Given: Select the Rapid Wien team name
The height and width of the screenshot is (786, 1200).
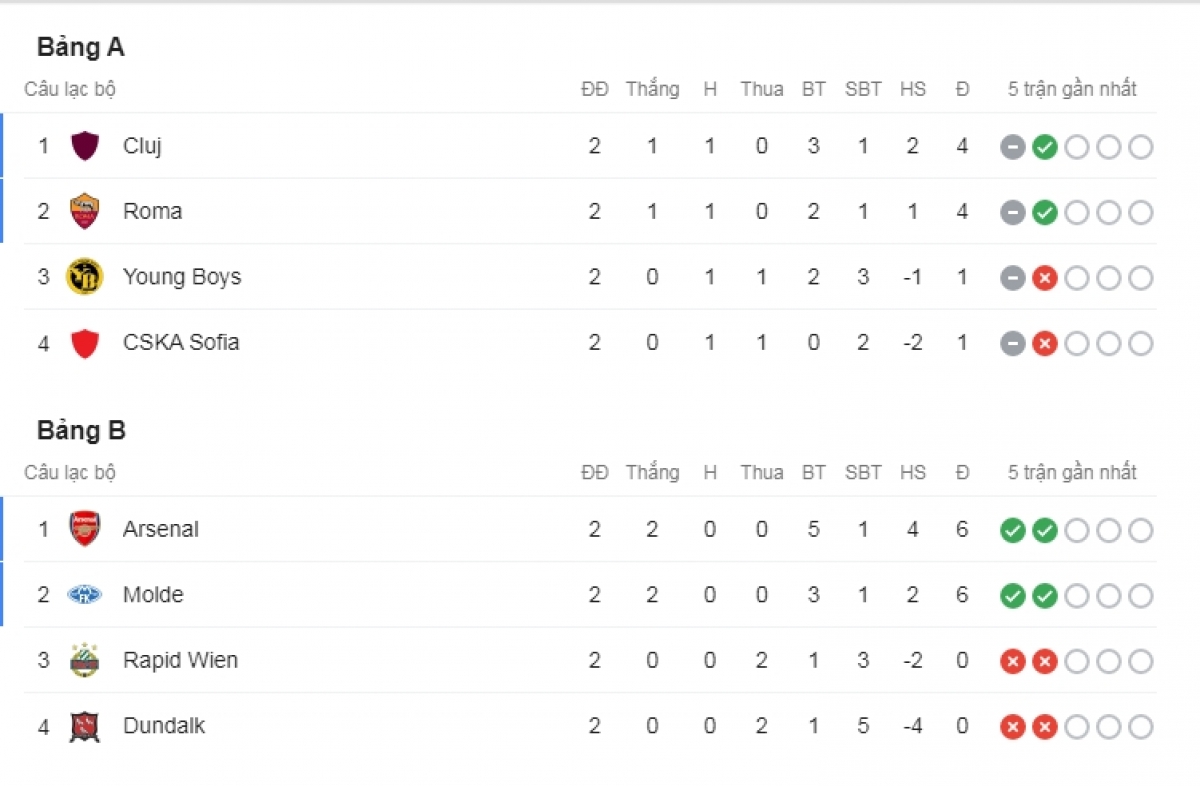Looking at the screenshot, I should (x=180, y=660).
